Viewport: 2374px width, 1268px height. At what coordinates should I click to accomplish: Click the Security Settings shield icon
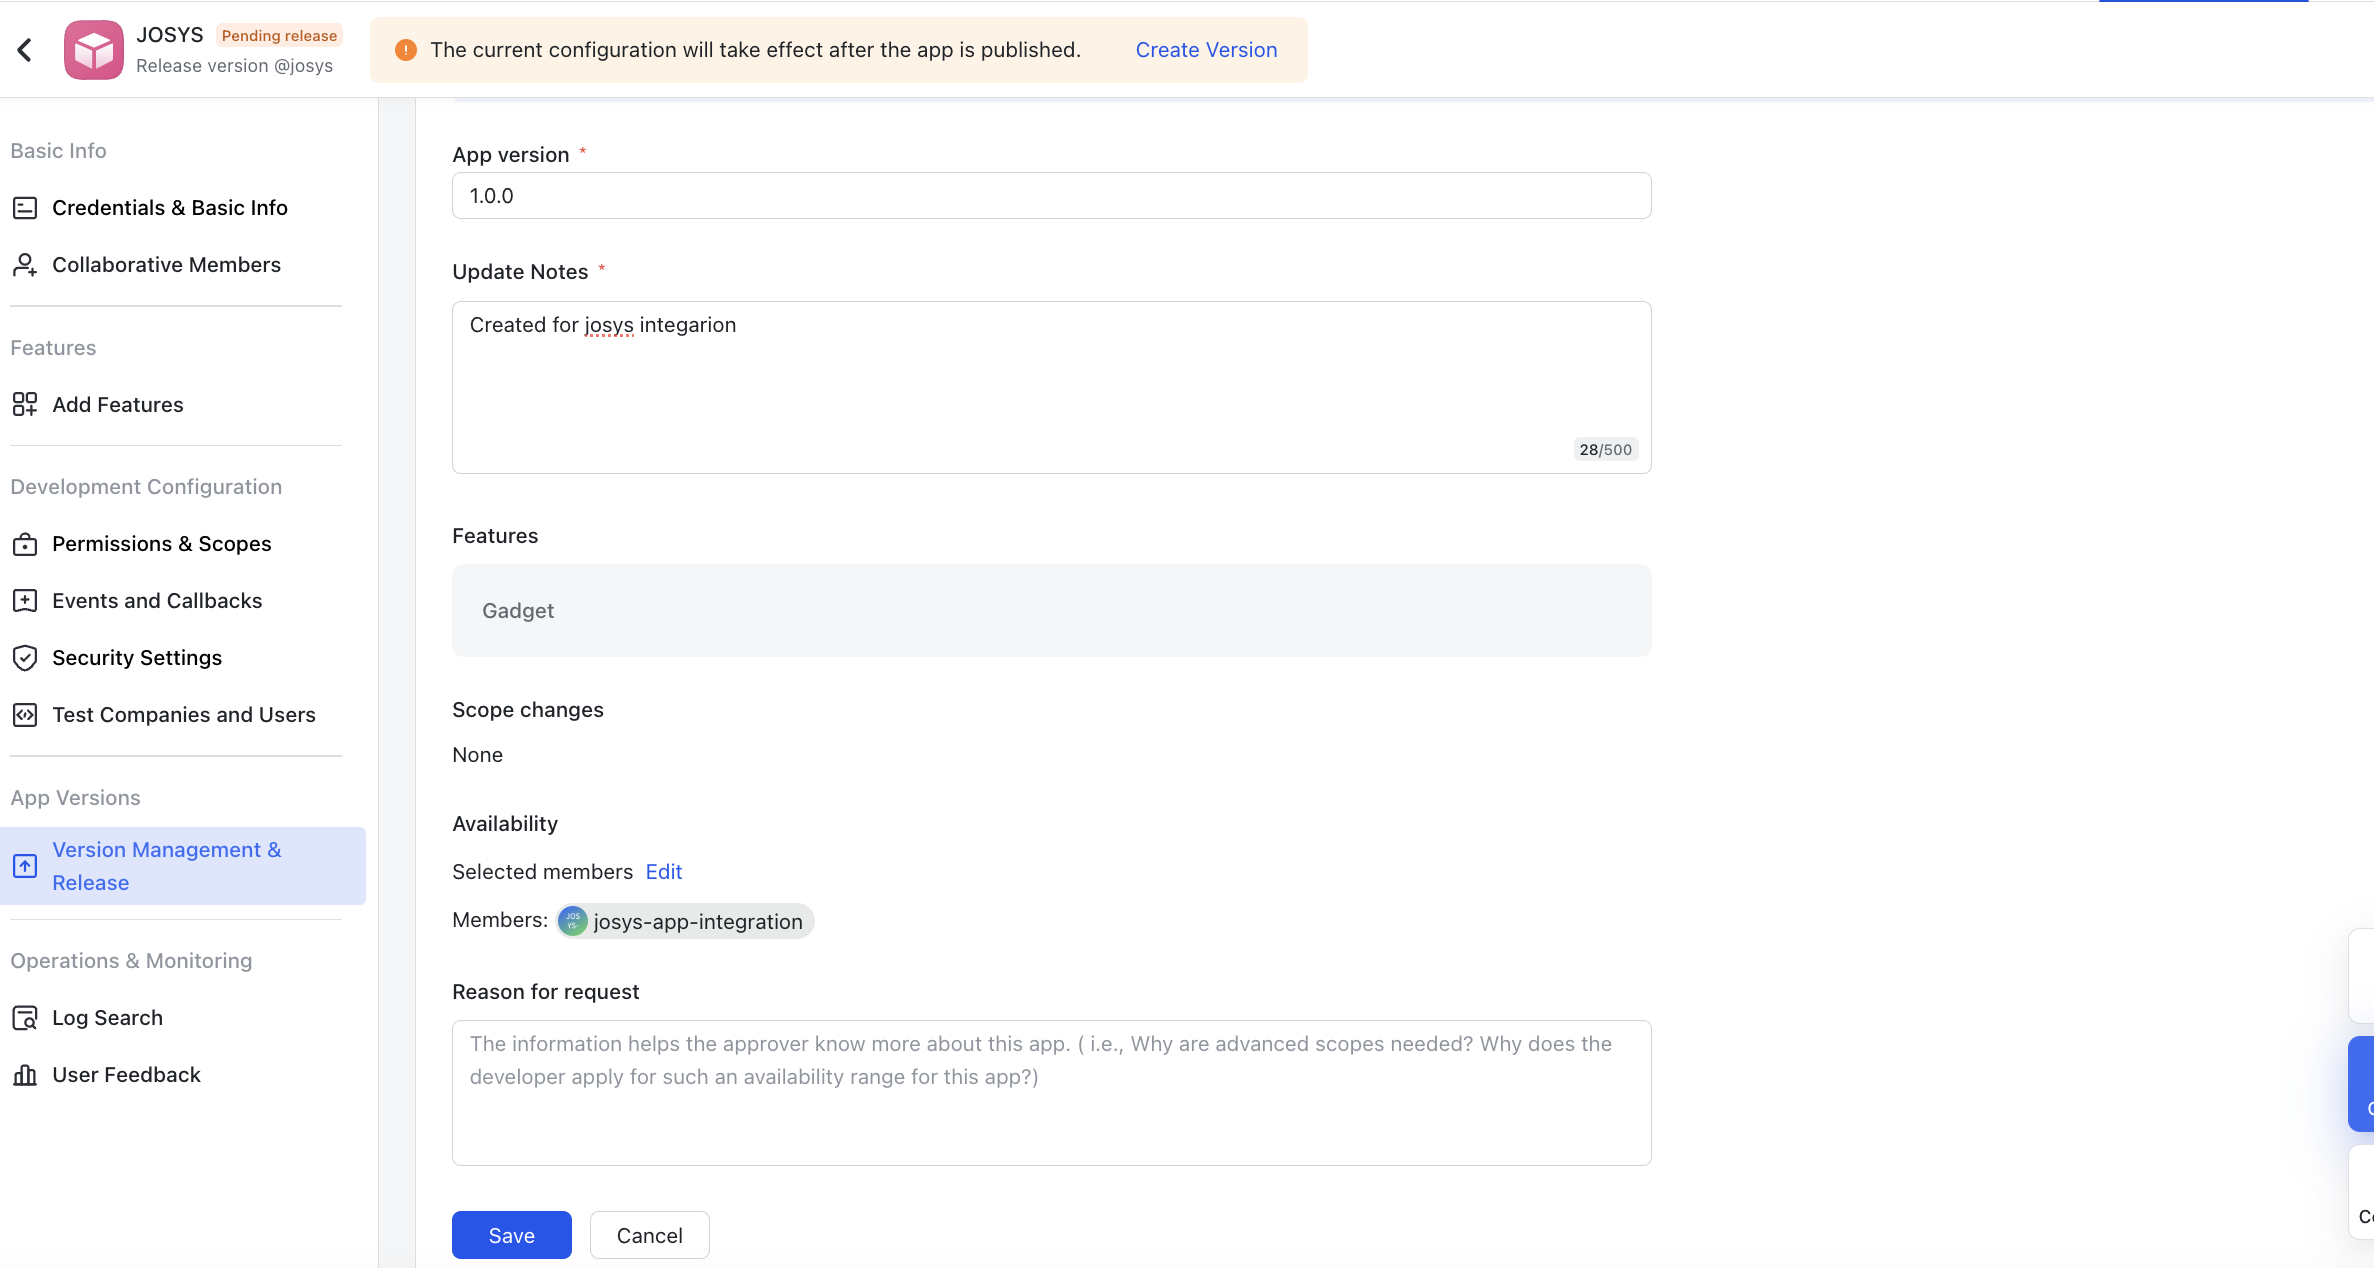click(25, 658)
